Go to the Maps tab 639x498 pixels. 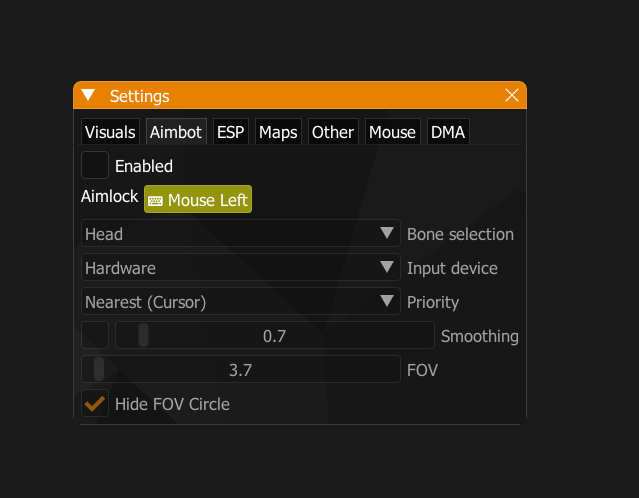(278, 132)
